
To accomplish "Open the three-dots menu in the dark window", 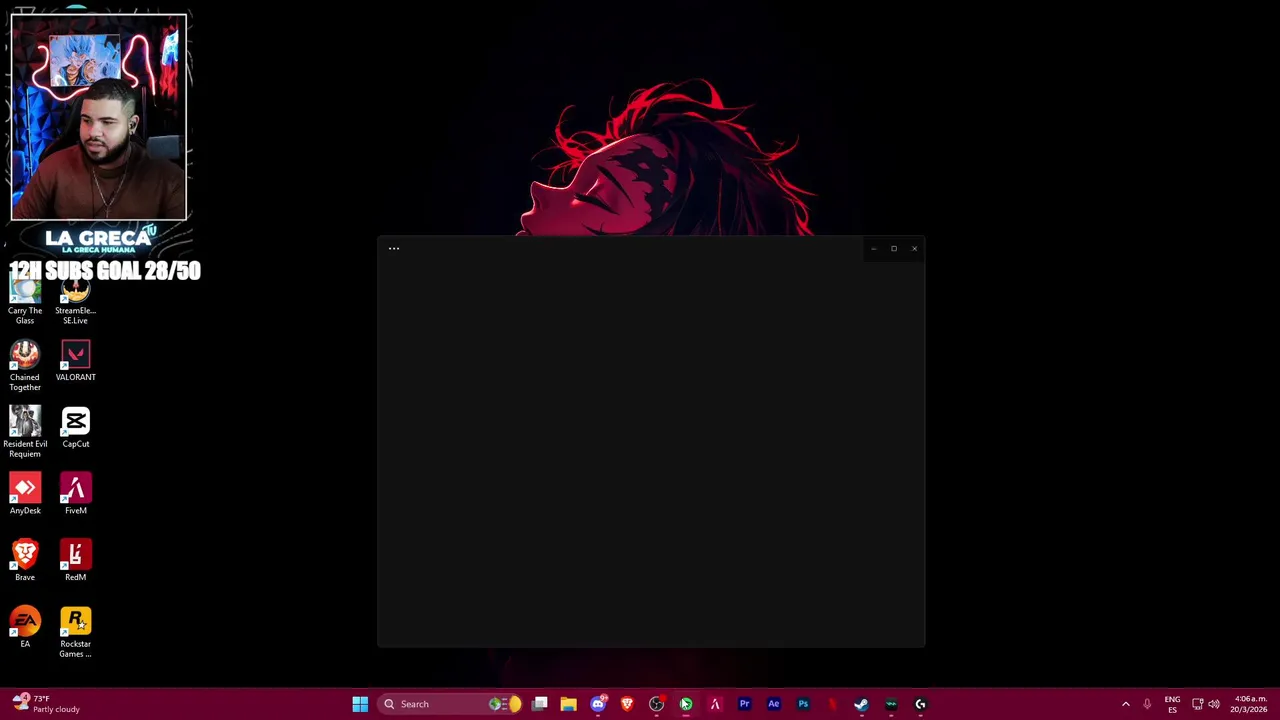I will pos(394,248).
